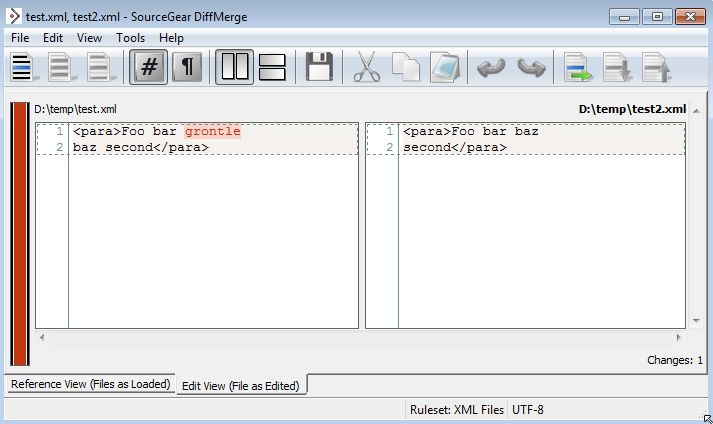Jump to previous change icon
Screen dimensions: 713x424
tap(656, 67)
